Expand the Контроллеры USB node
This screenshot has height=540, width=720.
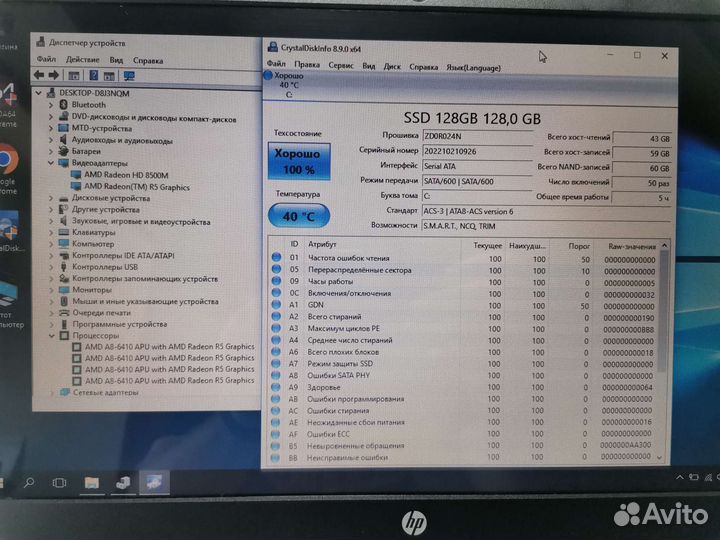click(x=51, y=267)
